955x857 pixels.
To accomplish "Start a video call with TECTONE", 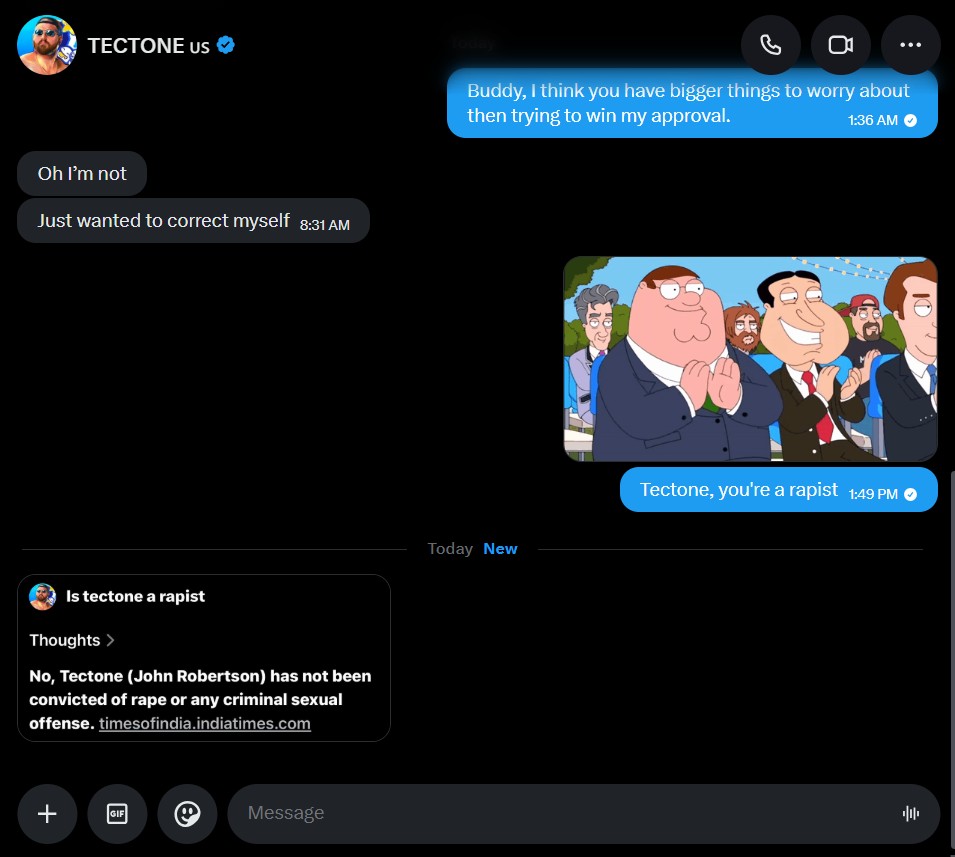I will click(840, 45).
